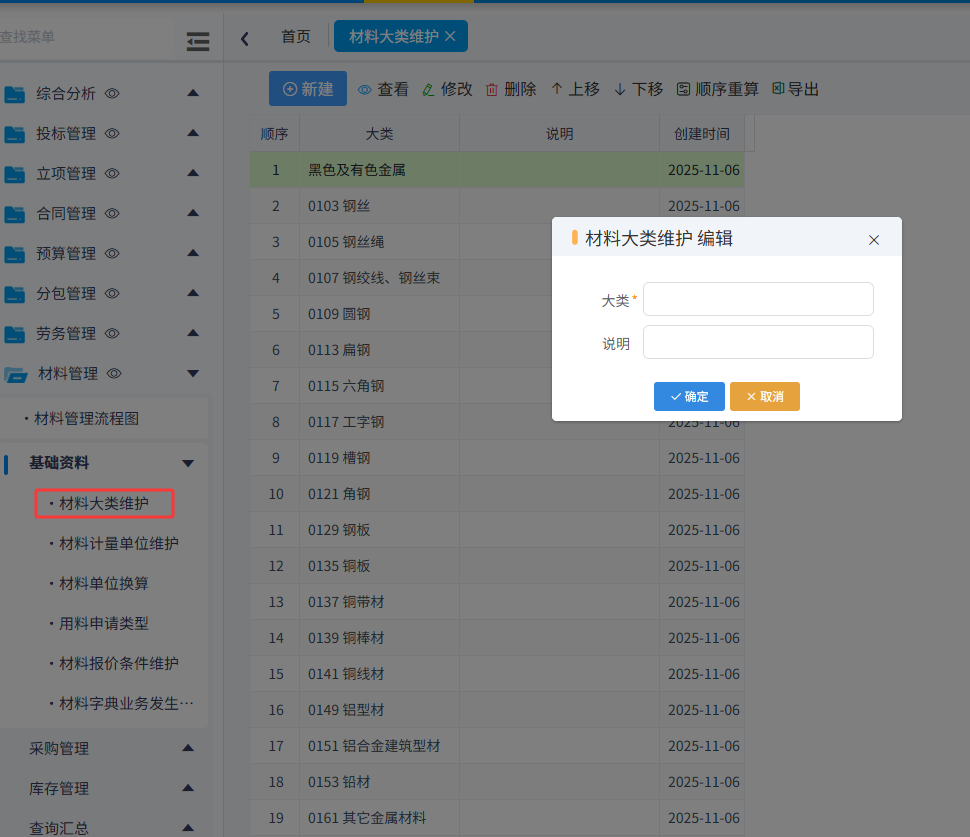Expand 综合分析 with its arrow
This screenshot has width=970, height=837.
193,93
